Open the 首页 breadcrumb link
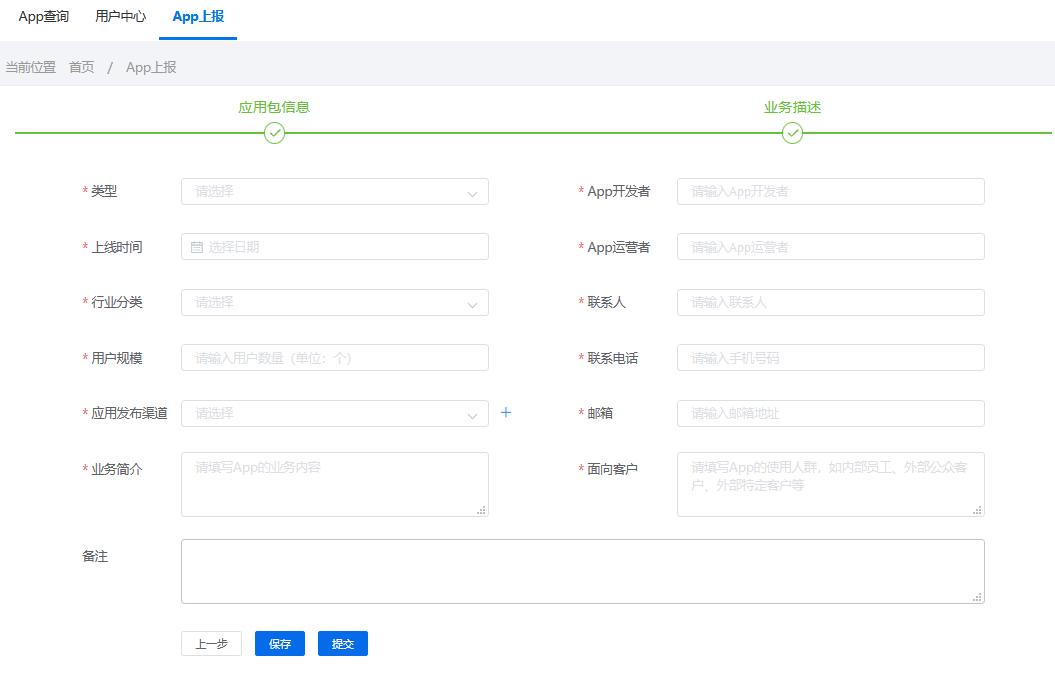This screenshot has height=673, width=1055. pos(80,67)
